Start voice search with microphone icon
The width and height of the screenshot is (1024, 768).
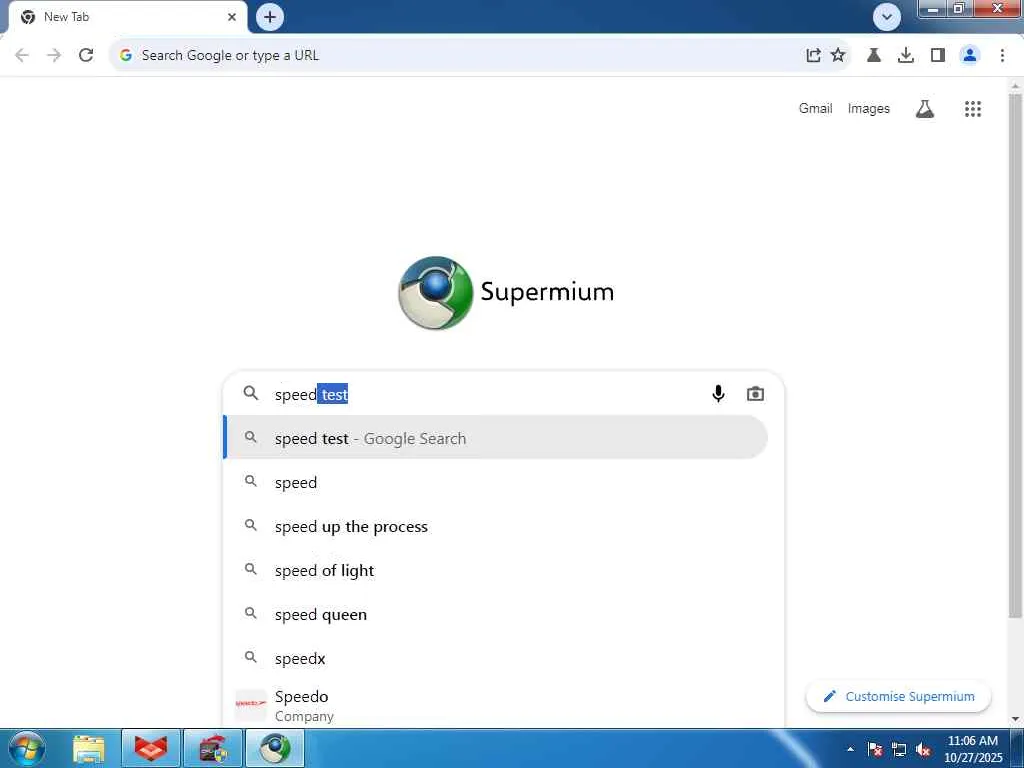tap(718, 394)
